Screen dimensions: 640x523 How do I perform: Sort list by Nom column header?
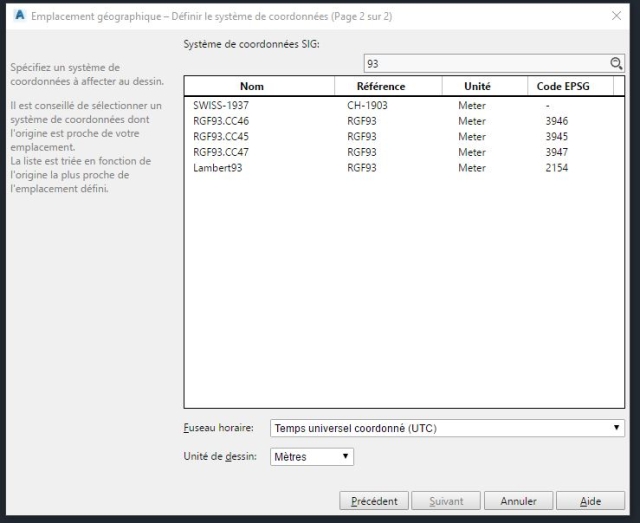point(259,86)
